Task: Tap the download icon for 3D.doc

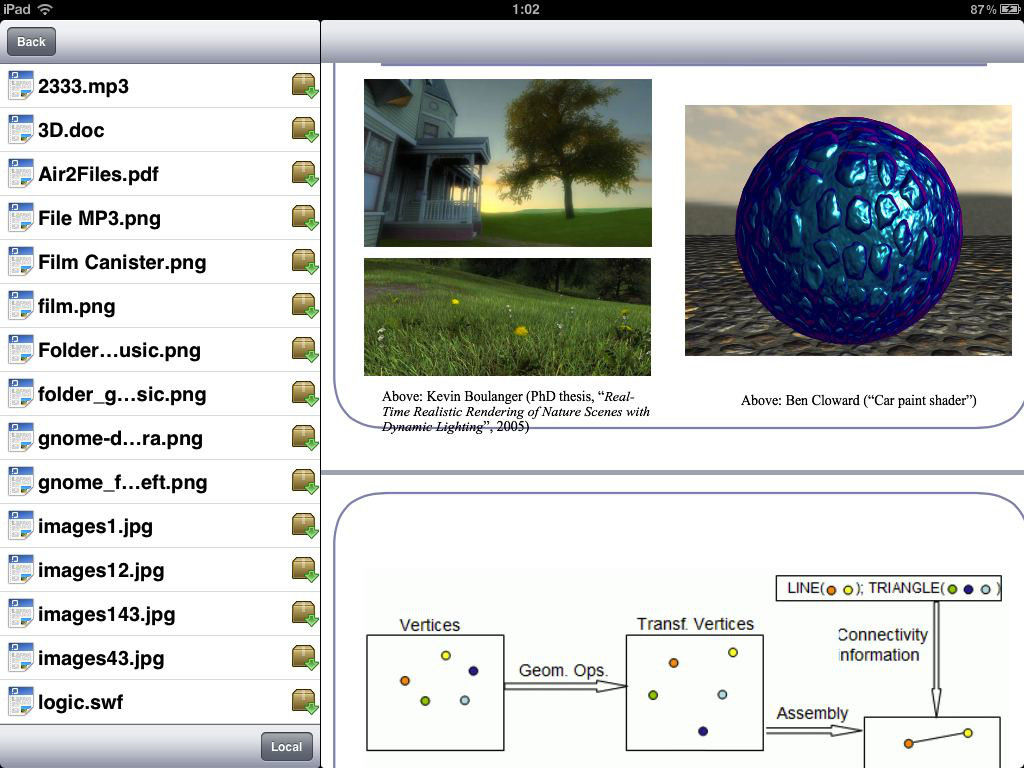Action: [304, 129]
